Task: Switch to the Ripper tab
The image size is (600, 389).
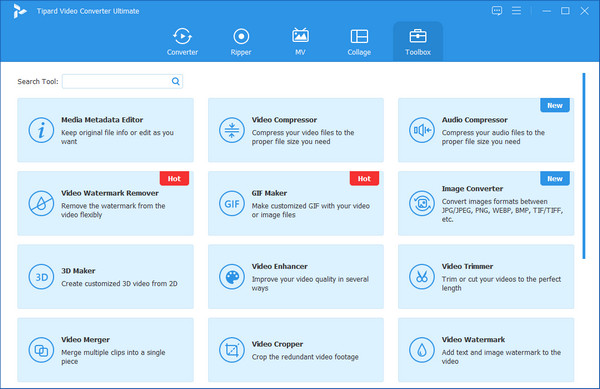Action: (x=241, y=42)
